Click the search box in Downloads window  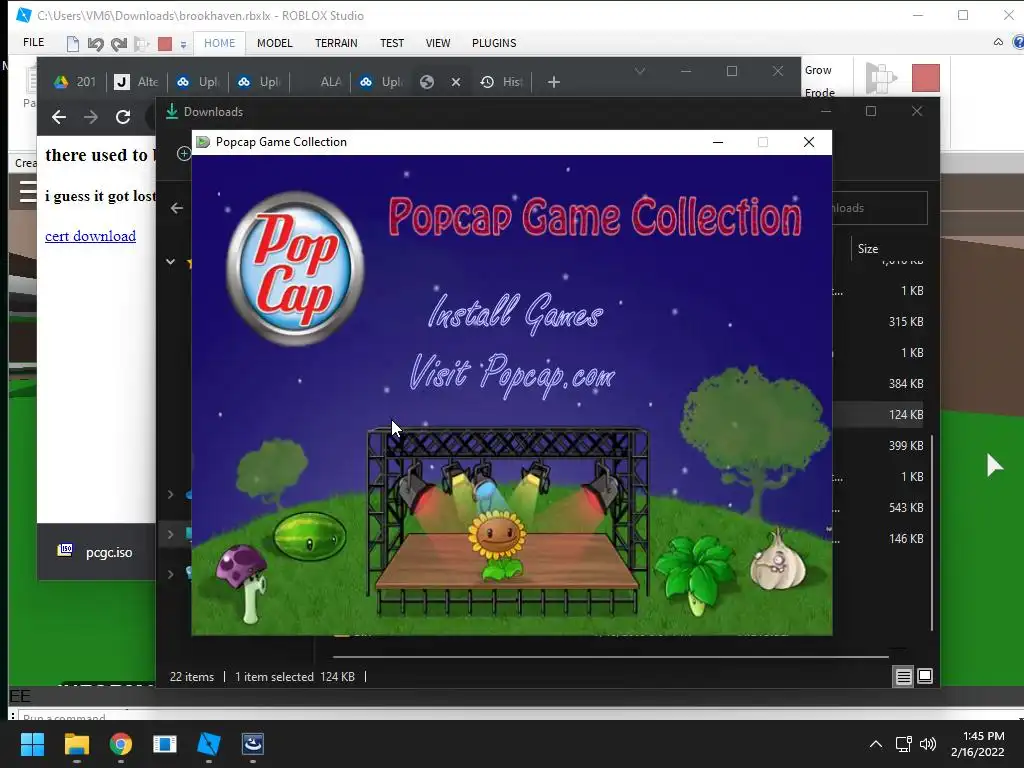click(x=880, y=208)
